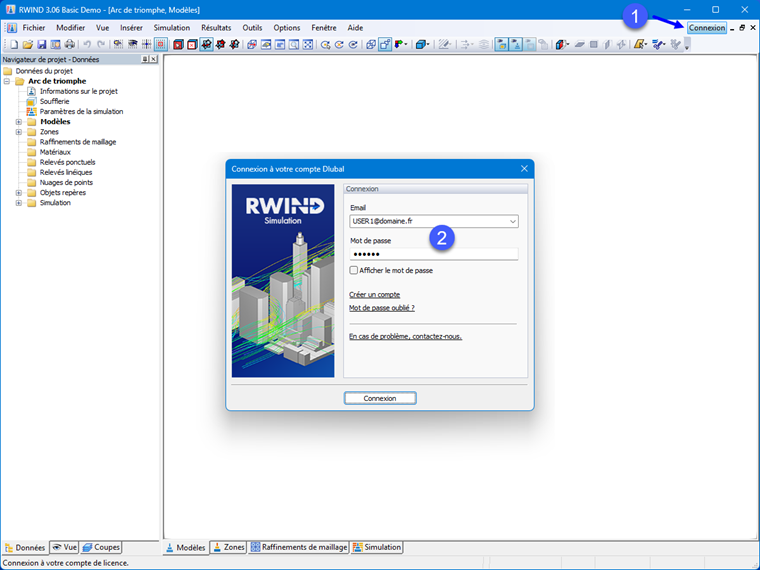Screen dimensions: 760x570
Task: Click the Créer un compte link
Action: [375, 295]
